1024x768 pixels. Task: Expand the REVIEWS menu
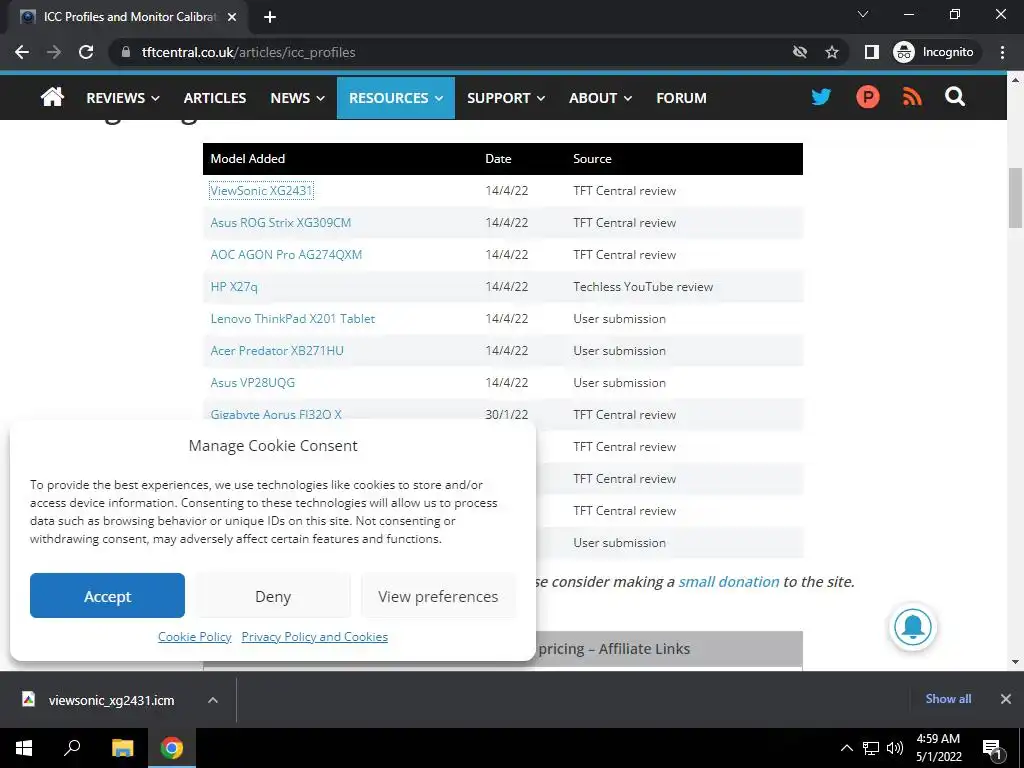pos(123,98)
